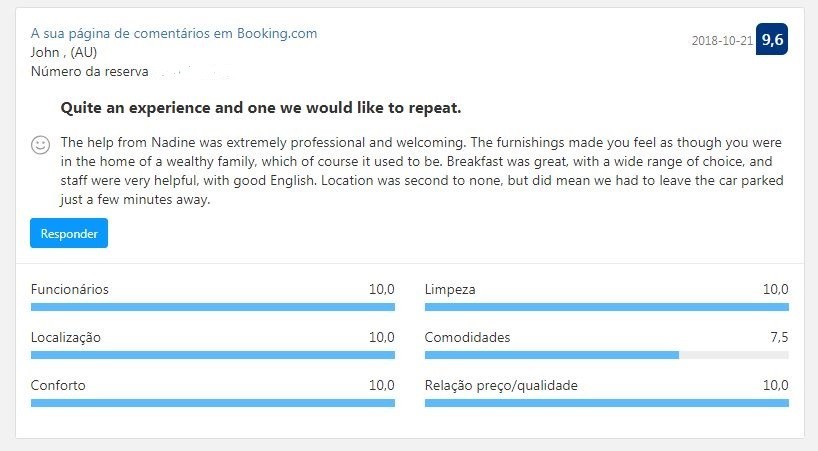This screenshot has width=818, height=451.
Task: Open the Booking.com comments page link
Action: click(174, 33)
